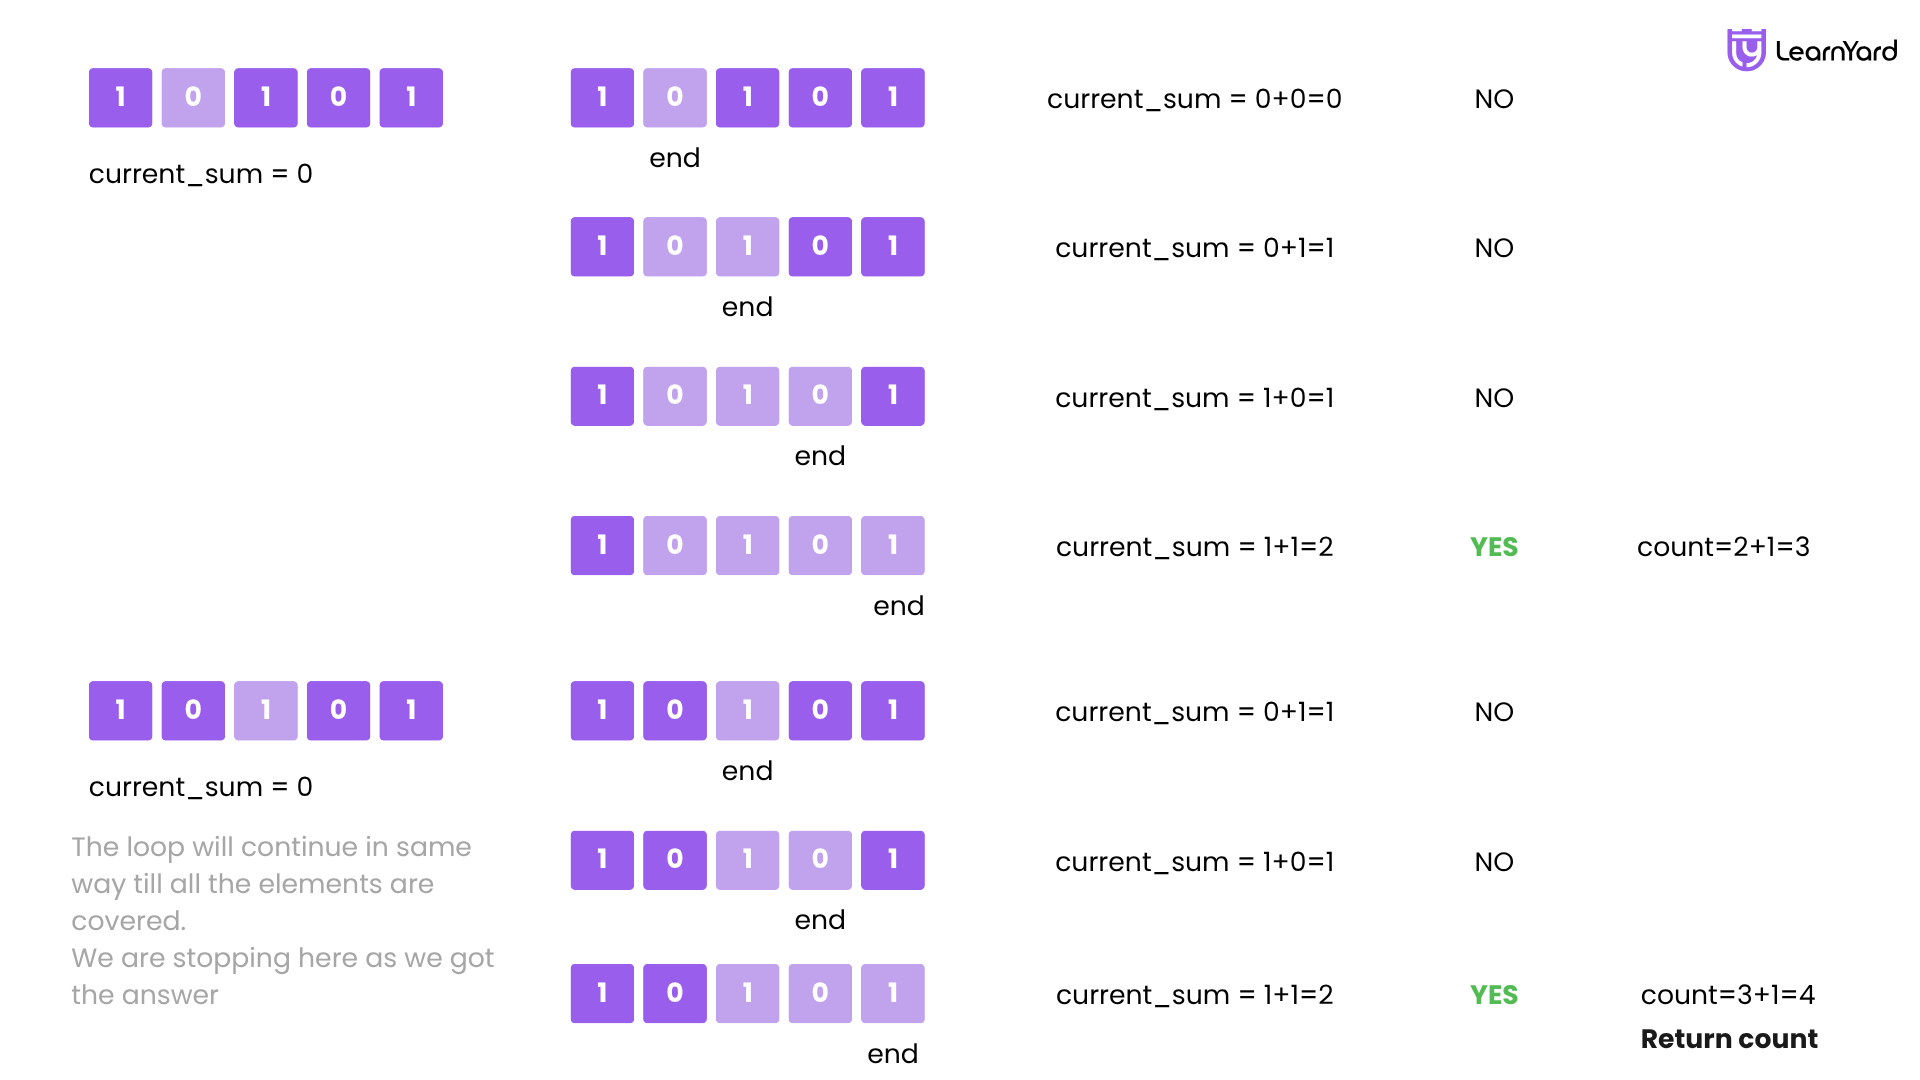1920x1080 pixels.
Task: Select the 'Return count' bold text
Action: tap(1729, 1039)
